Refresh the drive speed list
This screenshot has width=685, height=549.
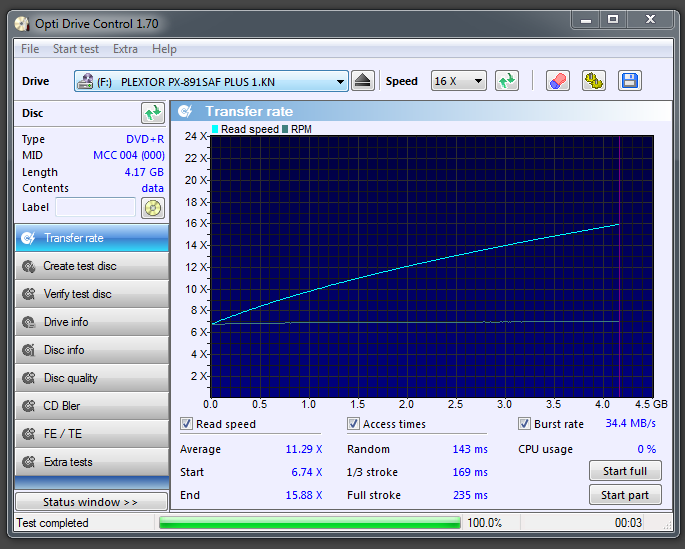(x=507, y=81)
